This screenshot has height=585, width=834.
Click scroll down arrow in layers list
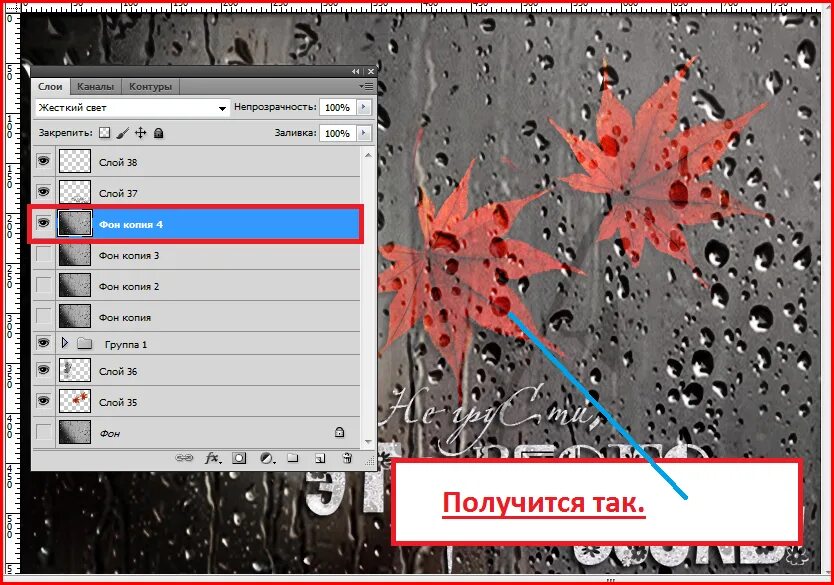click(368, 442)
